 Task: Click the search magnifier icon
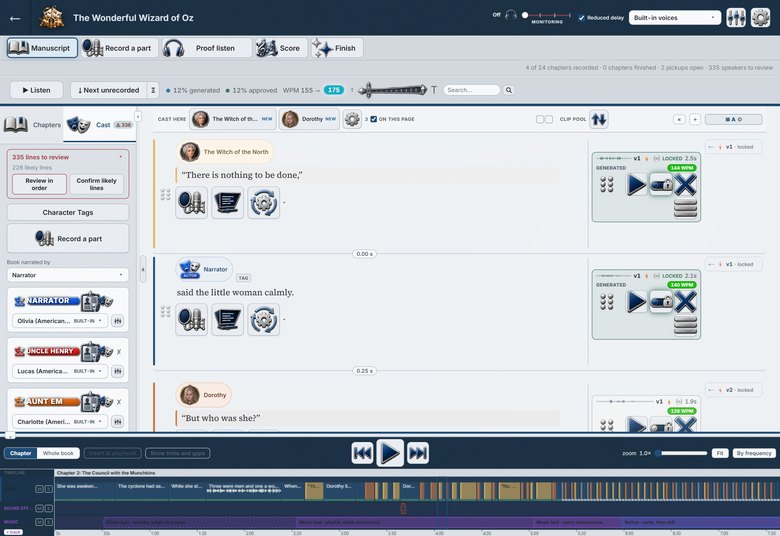[508, 90]
